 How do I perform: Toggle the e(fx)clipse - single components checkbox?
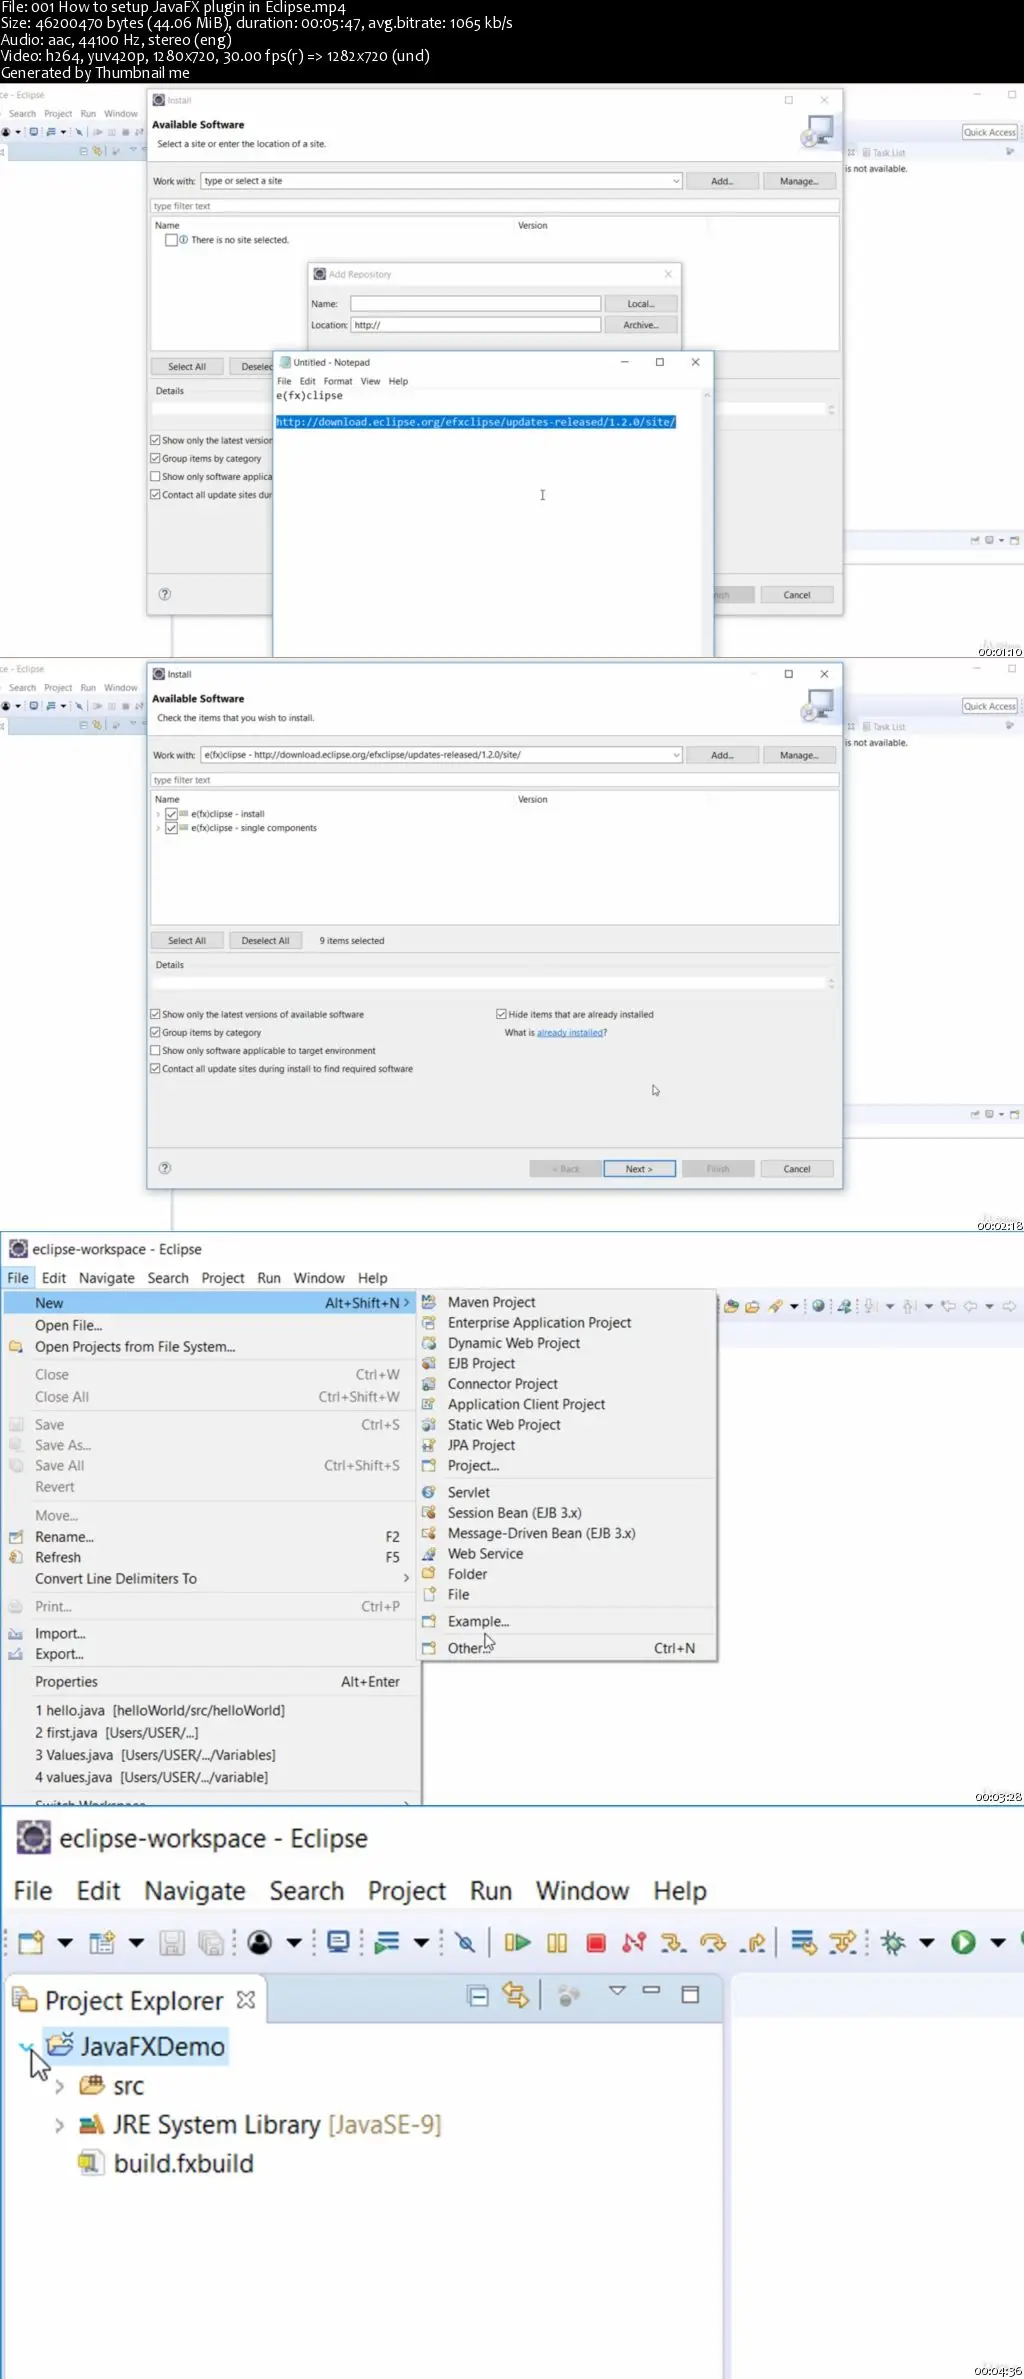tap(171, 828)
